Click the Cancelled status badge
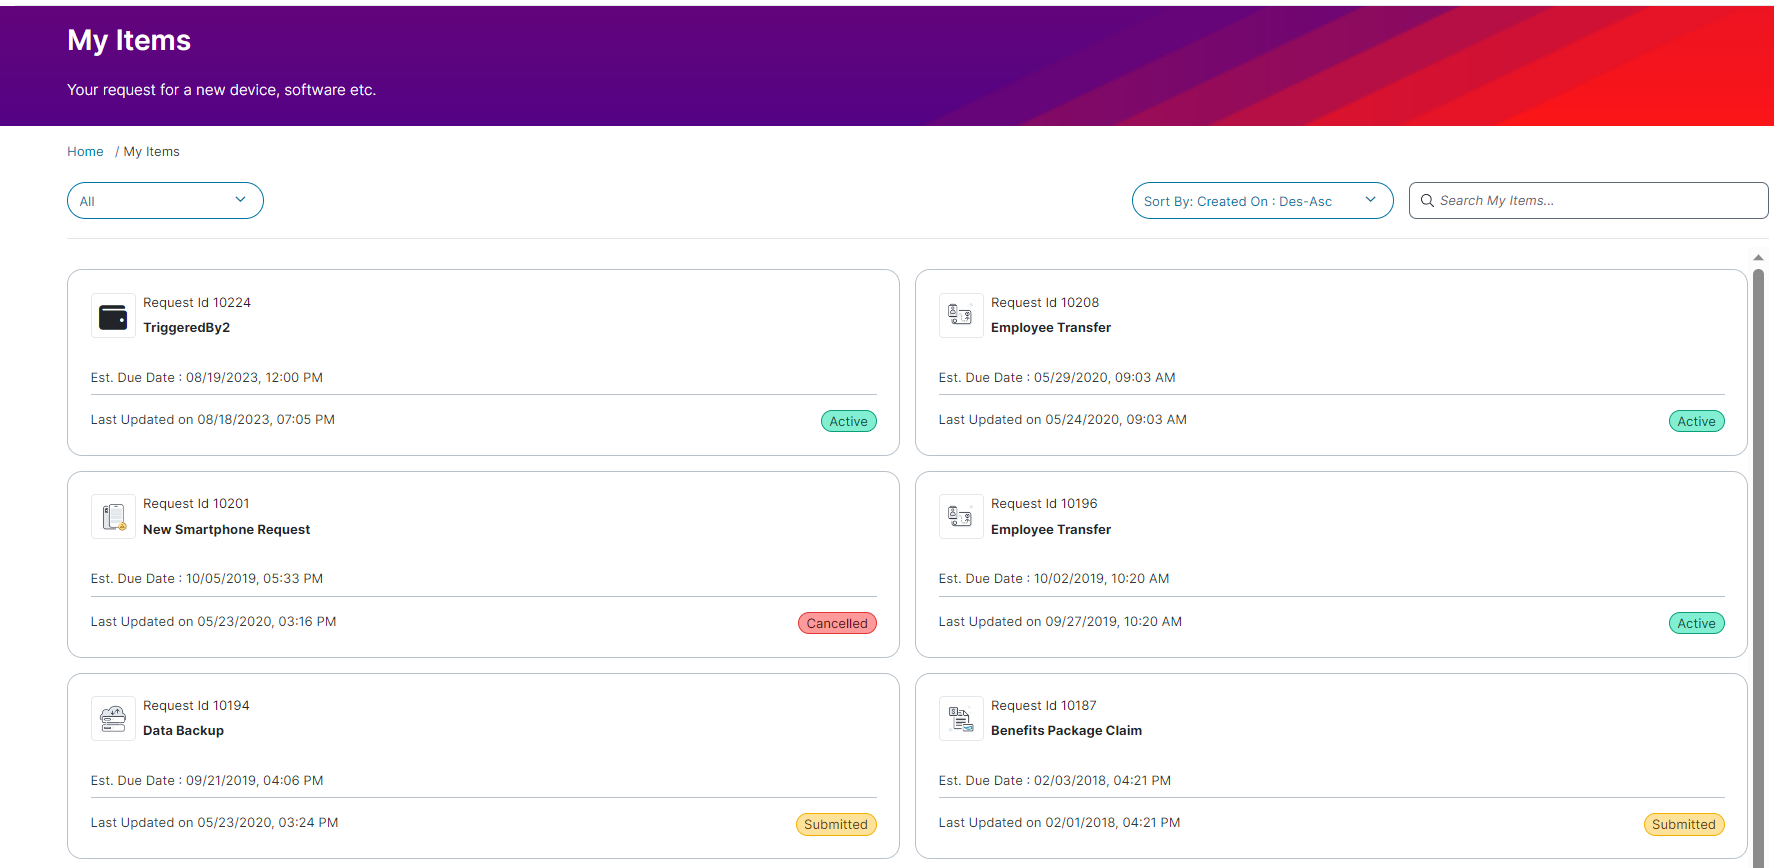This screenshot has height=868, width=1774. 837,624
